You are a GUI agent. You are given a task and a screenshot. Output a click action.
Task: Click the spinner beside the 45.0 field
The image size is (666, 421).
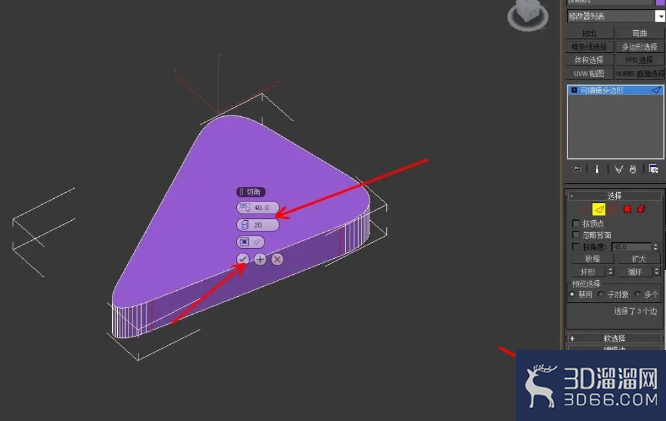[655, 247]
